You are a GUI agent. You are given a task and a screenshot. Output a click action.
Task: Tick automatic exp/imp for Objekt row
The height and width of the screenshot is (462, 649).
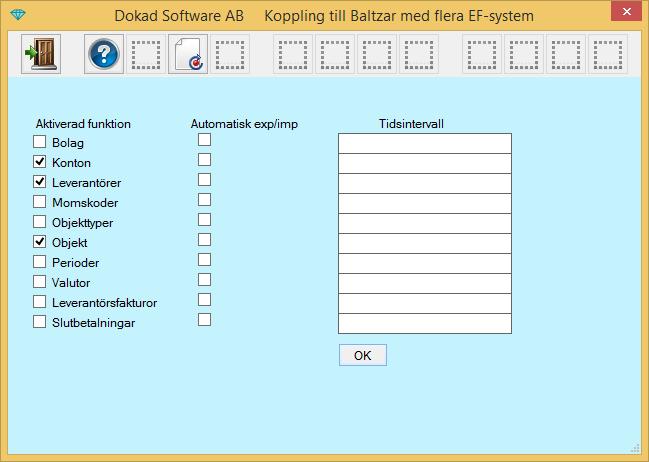[204, 240]
